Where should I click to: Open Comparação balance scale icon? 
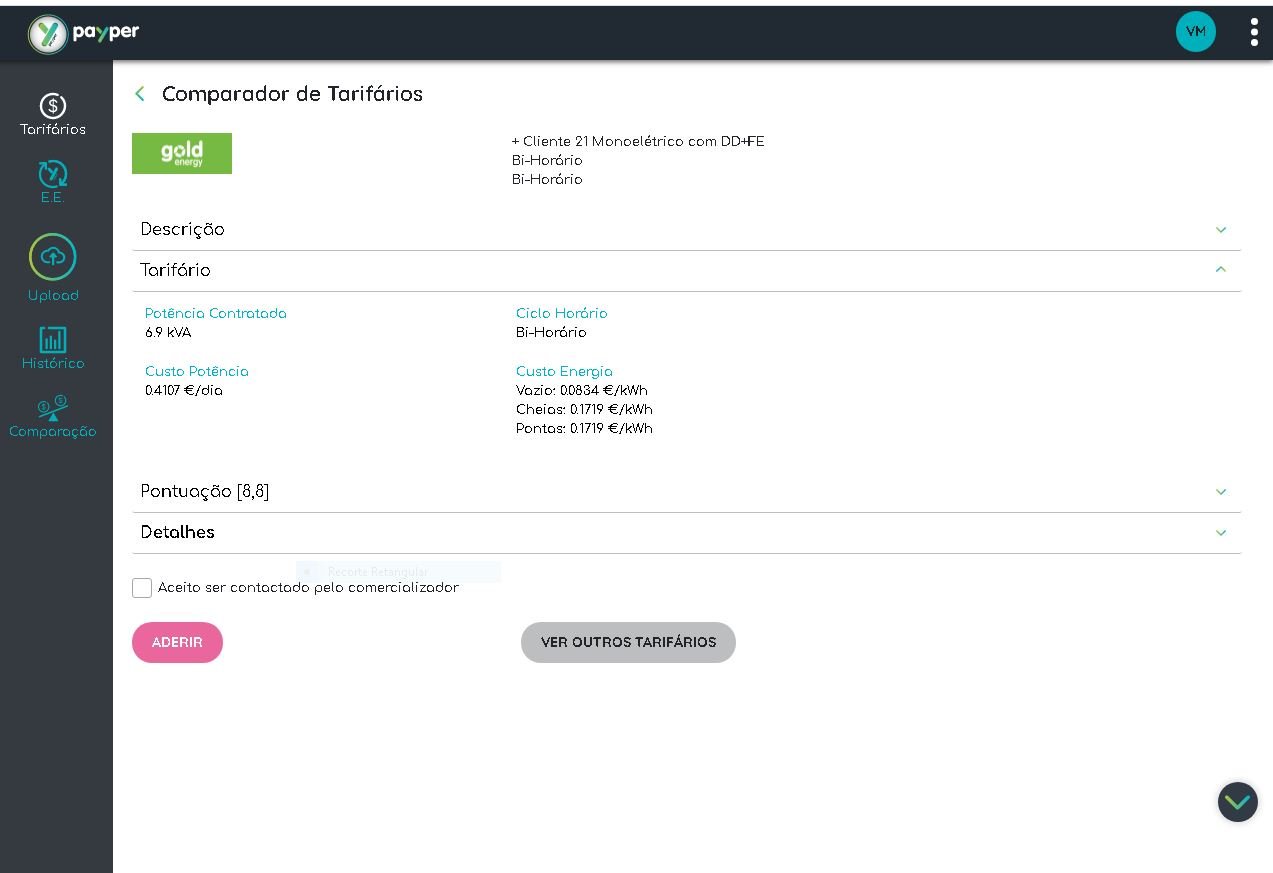pyautogui.click(x=53, y=408)
